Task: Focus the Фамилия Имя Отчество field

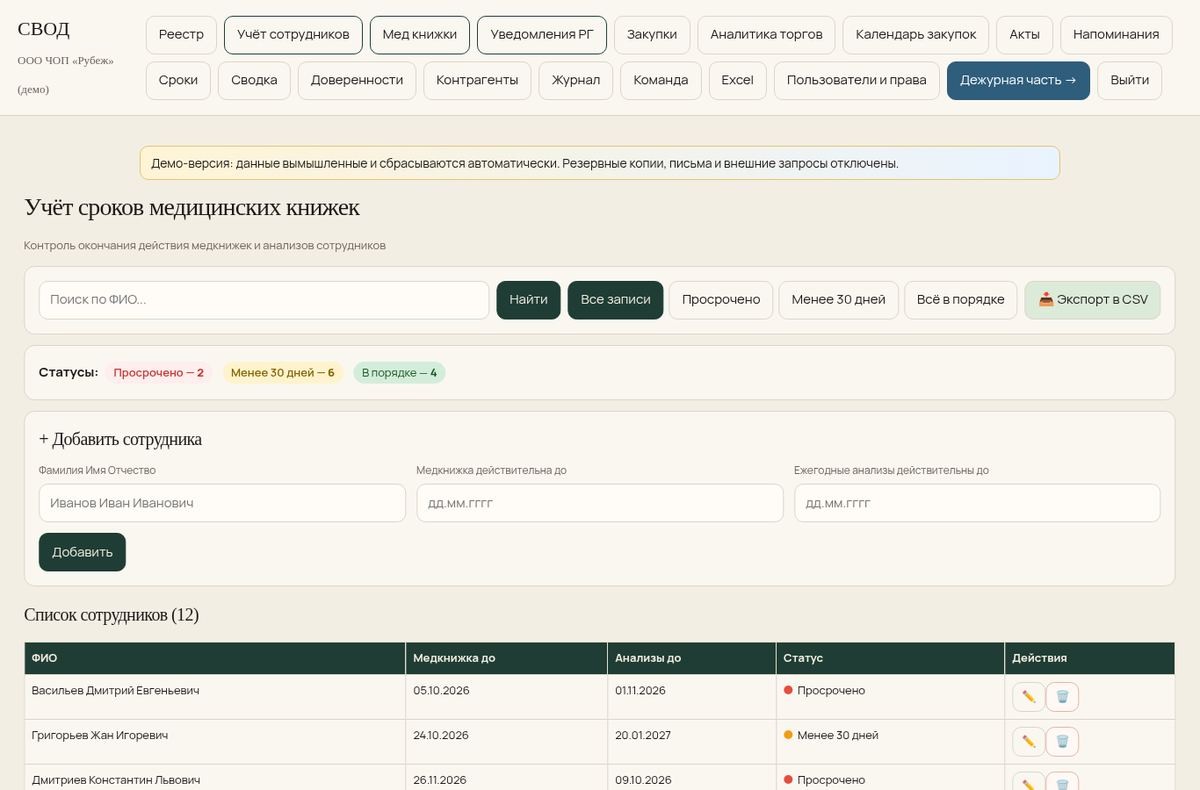Action: (222, 503)
